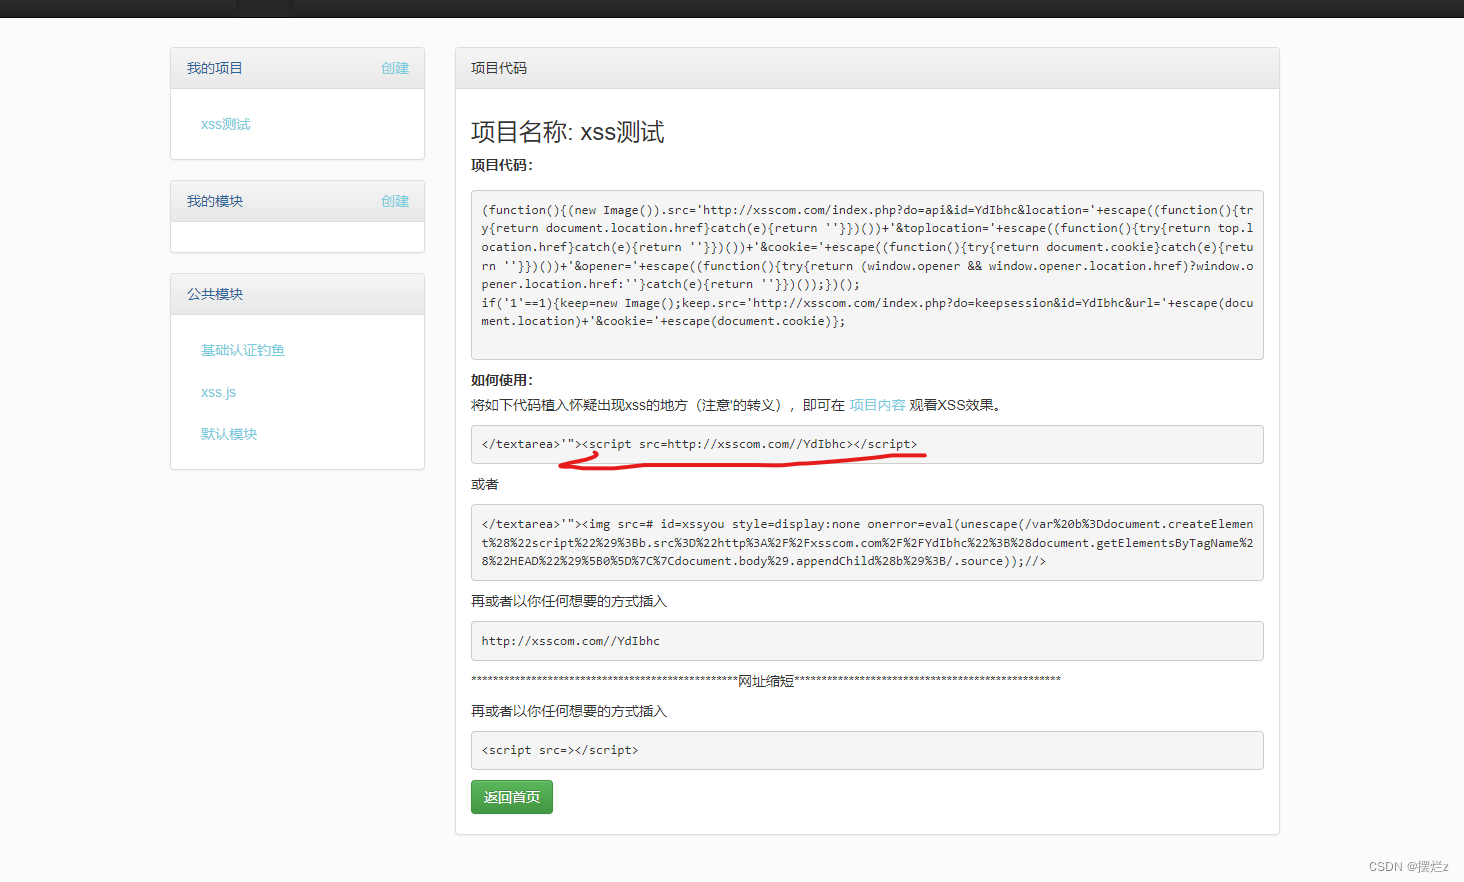Image resolution: width=1464 pixels, height=882 pixels.
Task: Follow the 项目内容 link
Action: point(877,405)
